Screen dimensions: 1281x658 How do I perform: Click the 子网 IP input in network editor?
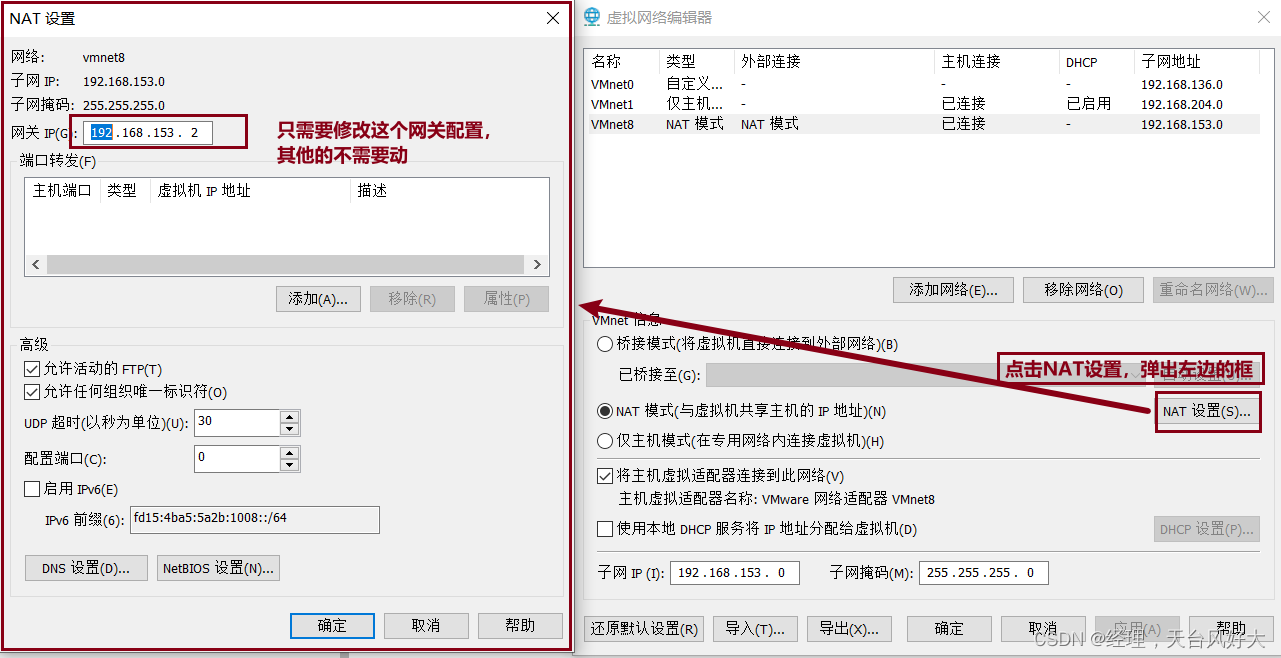click(735, 573)
